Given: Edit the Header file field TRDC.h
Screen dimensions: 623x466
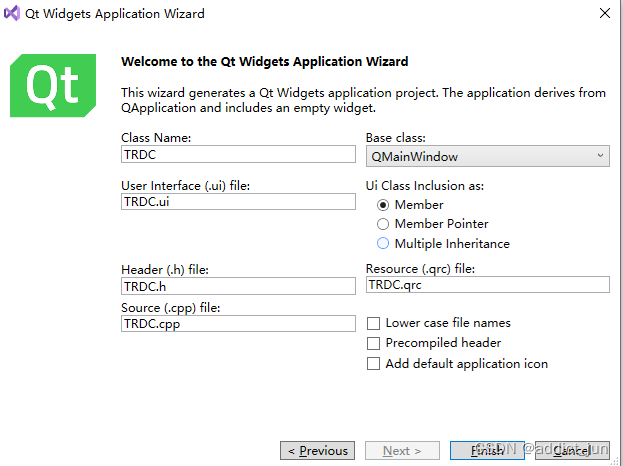Looking at the screenshot, I should (238, 286).
